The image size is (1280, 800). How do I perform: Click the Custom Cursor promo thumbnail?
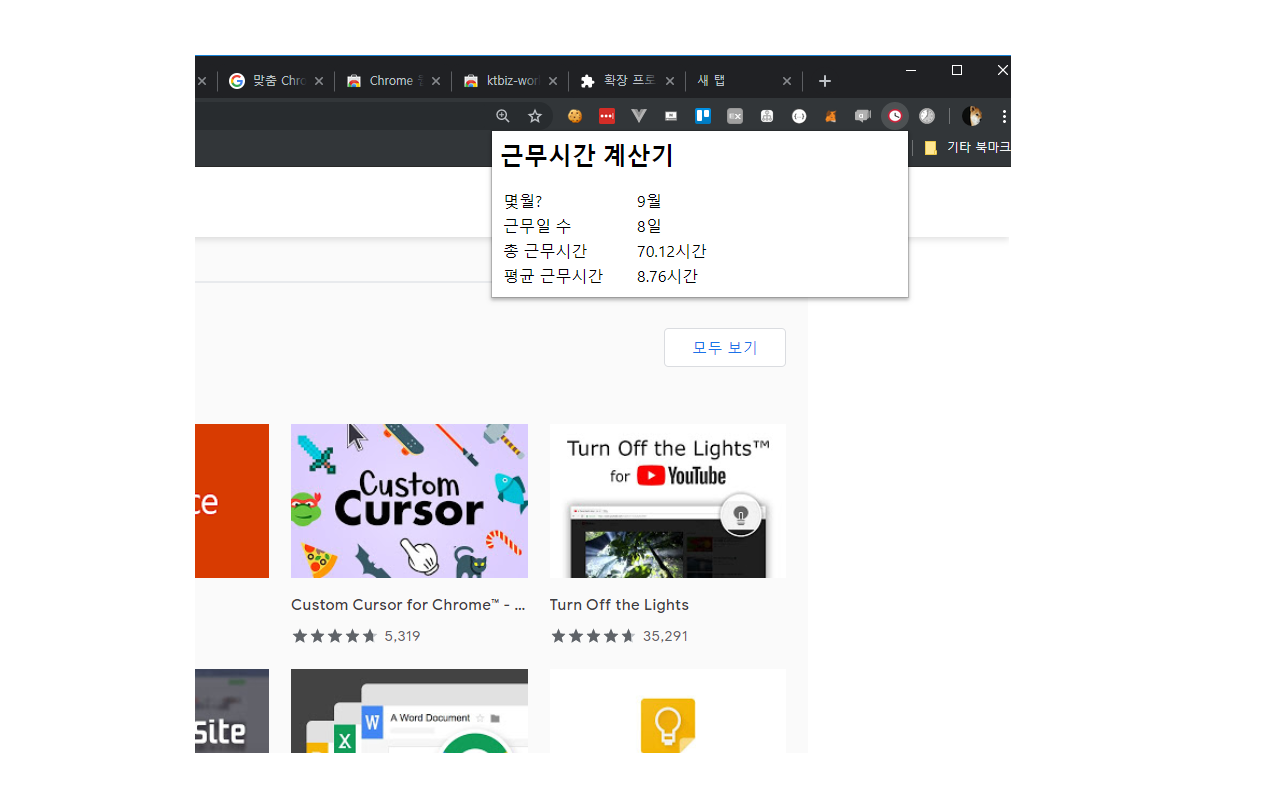pos(409,500)
